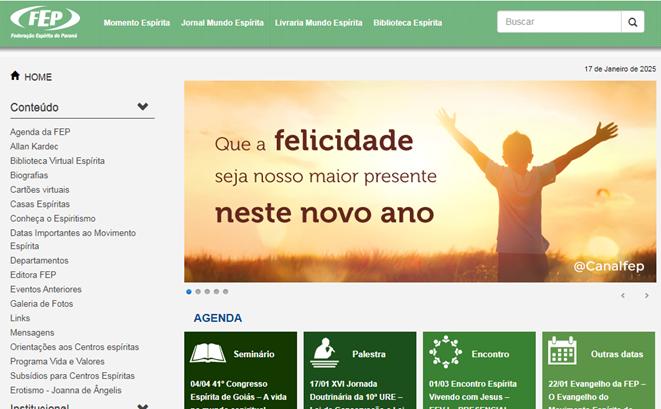The width and height of the screenshot is (661, 409).
Task: Go to next banner with right arrow
Action: (647, 296)
